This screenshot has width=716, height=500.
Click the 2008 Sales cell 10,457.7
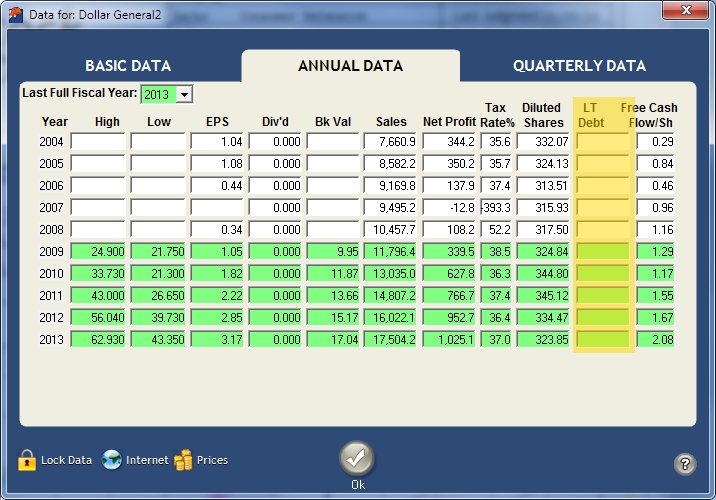[390, 230]
